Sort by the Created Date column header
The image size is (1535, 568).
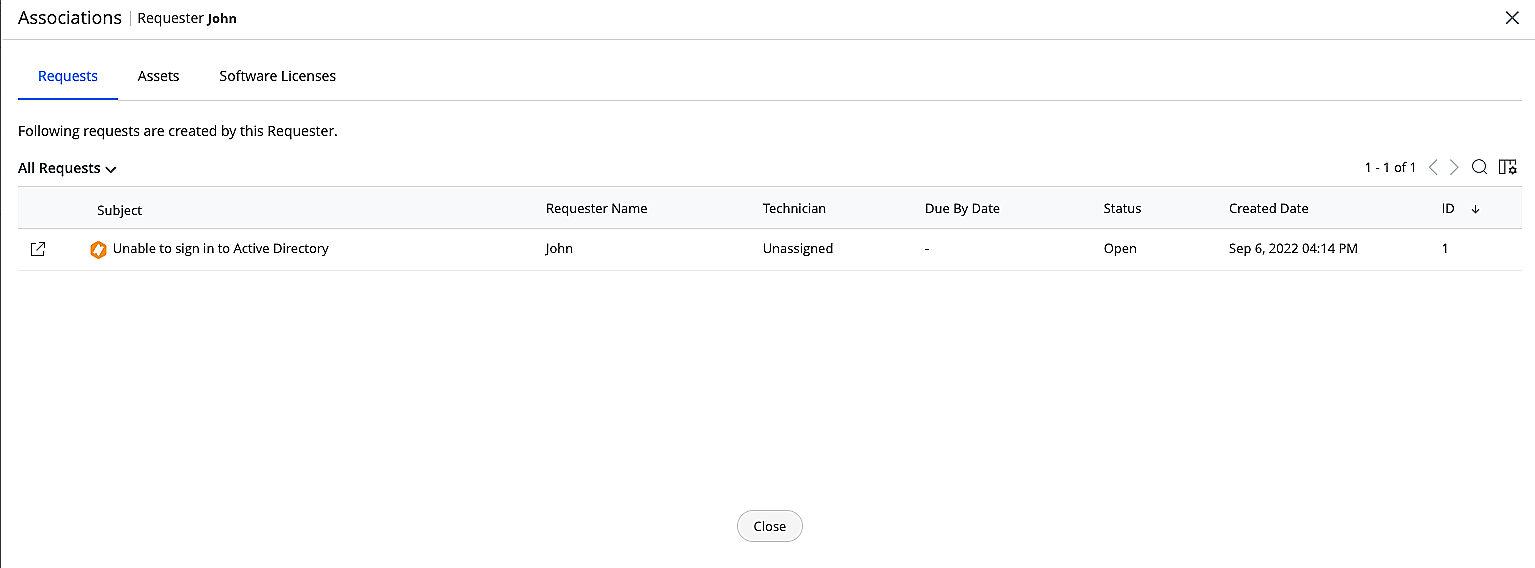(x=1268, y=209)
